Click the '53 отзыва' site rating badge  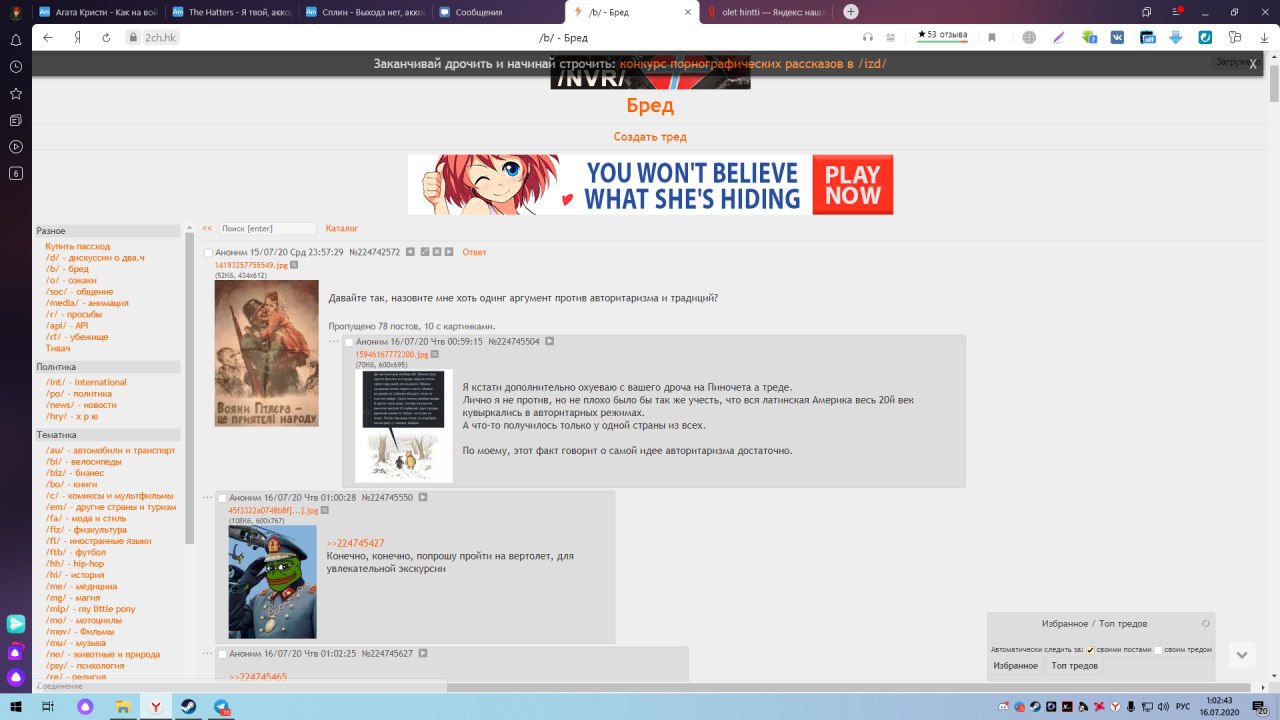(943, 35)
